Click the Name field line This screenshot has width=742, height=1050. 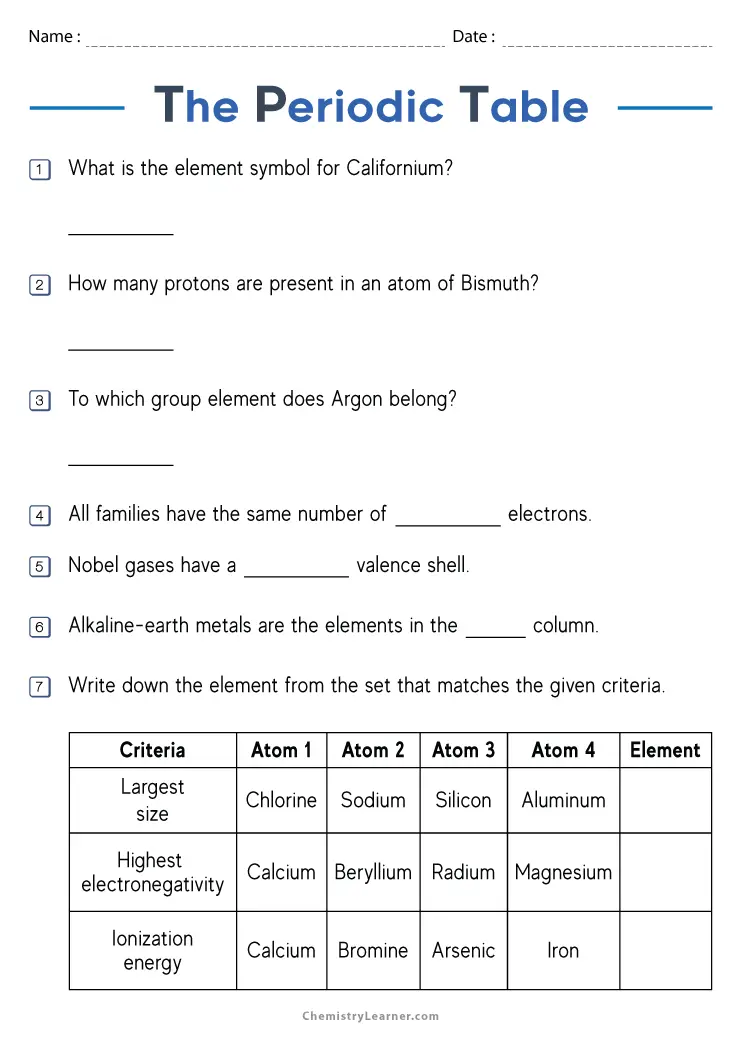(265, 40)
